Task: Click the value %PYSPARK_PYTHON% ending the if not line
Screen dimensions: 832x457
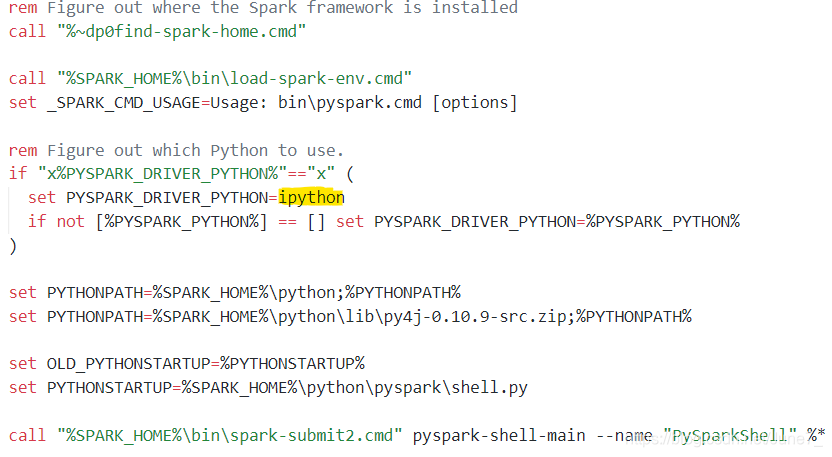Action: (x=663, y=222)
